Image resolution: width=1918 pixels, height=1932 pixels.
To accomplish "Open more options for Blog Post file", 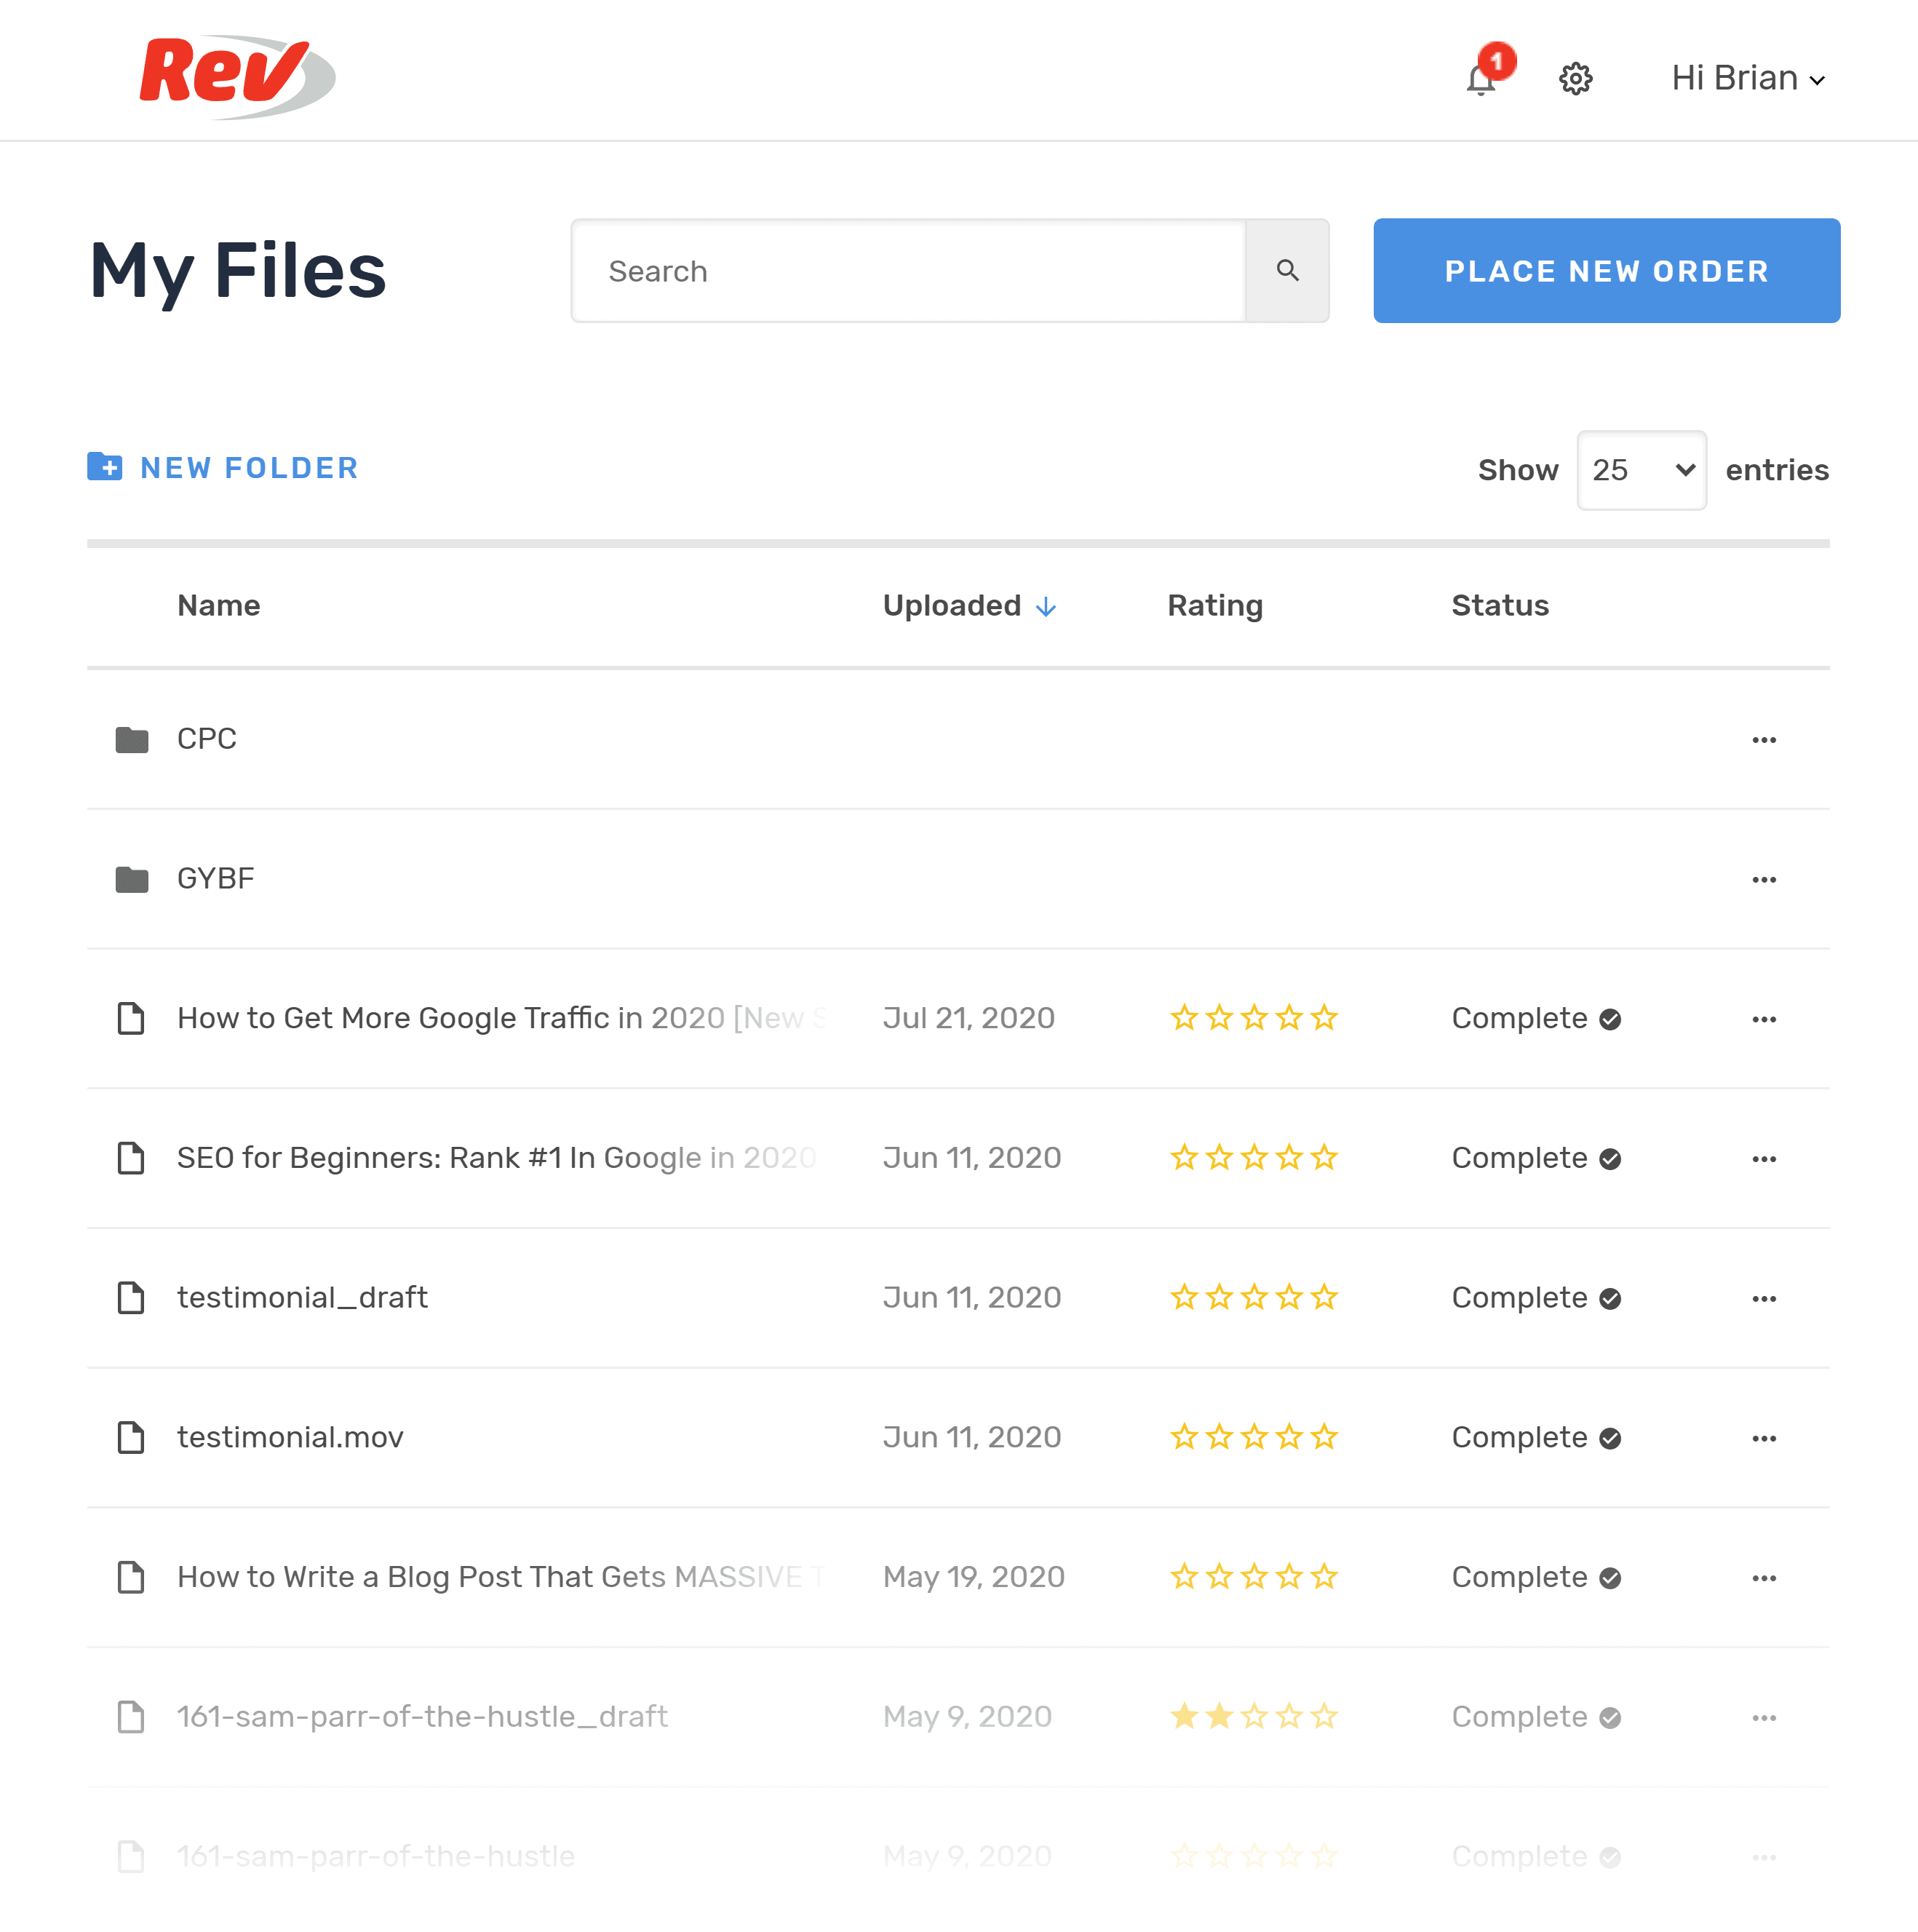I will pos(1764,1580).
